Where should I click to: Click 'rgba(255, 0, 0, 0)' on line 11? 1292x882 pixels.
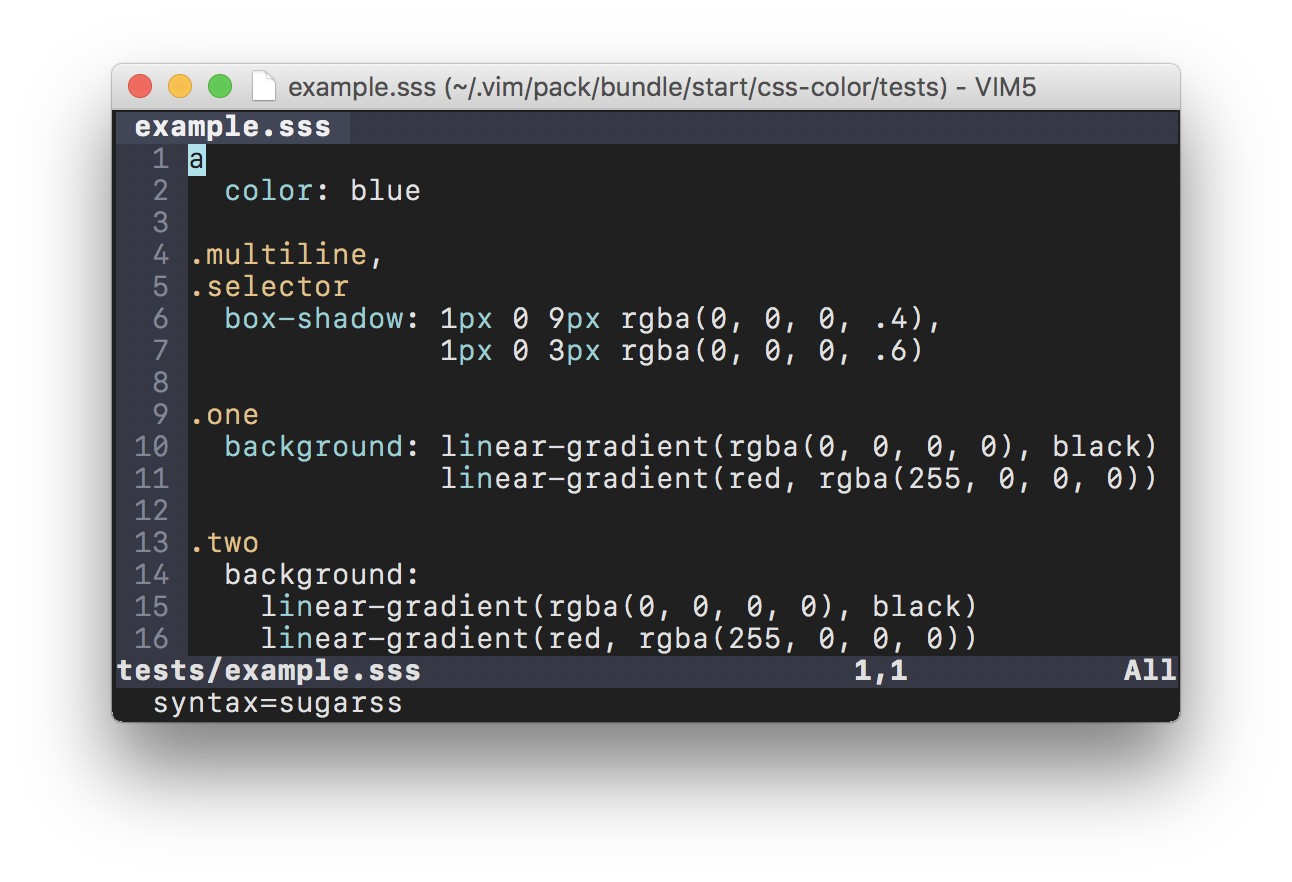[x=979, y=479]
